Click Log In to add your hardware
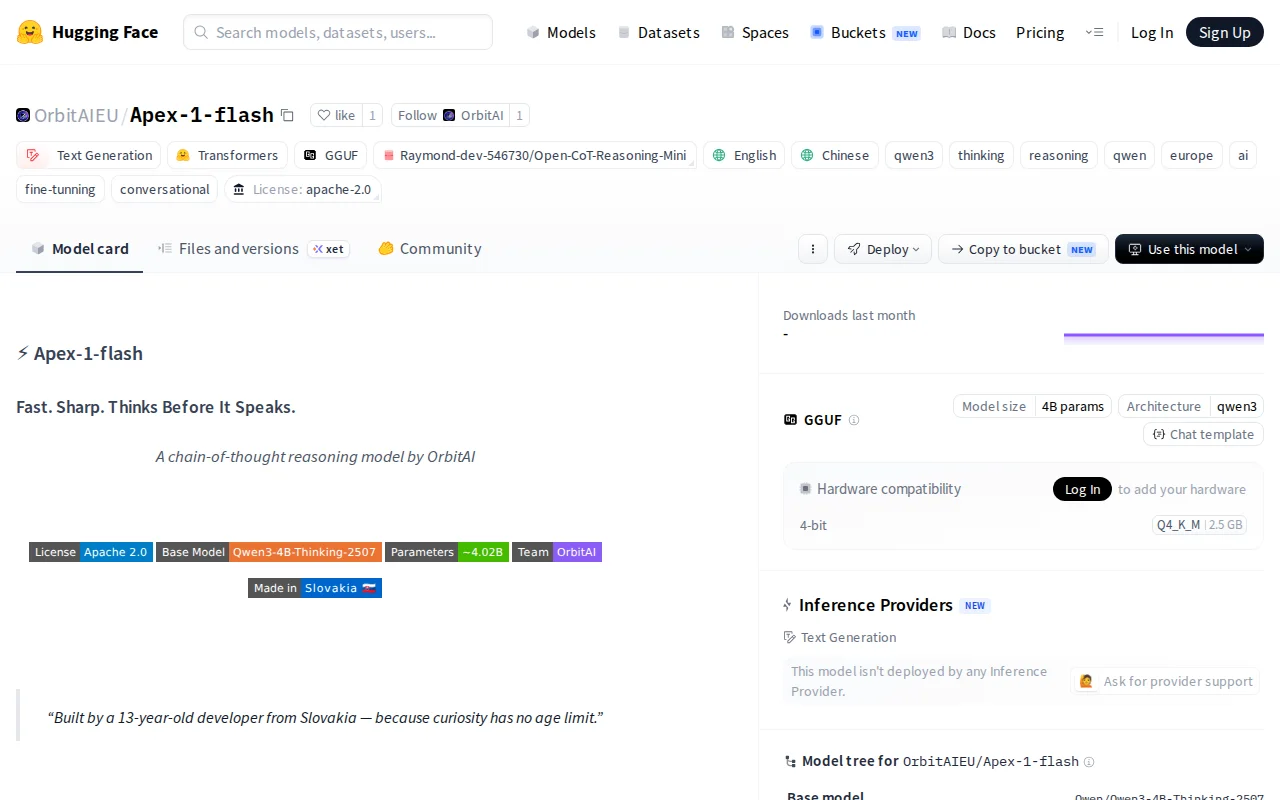 click(x=1082, y=489)
